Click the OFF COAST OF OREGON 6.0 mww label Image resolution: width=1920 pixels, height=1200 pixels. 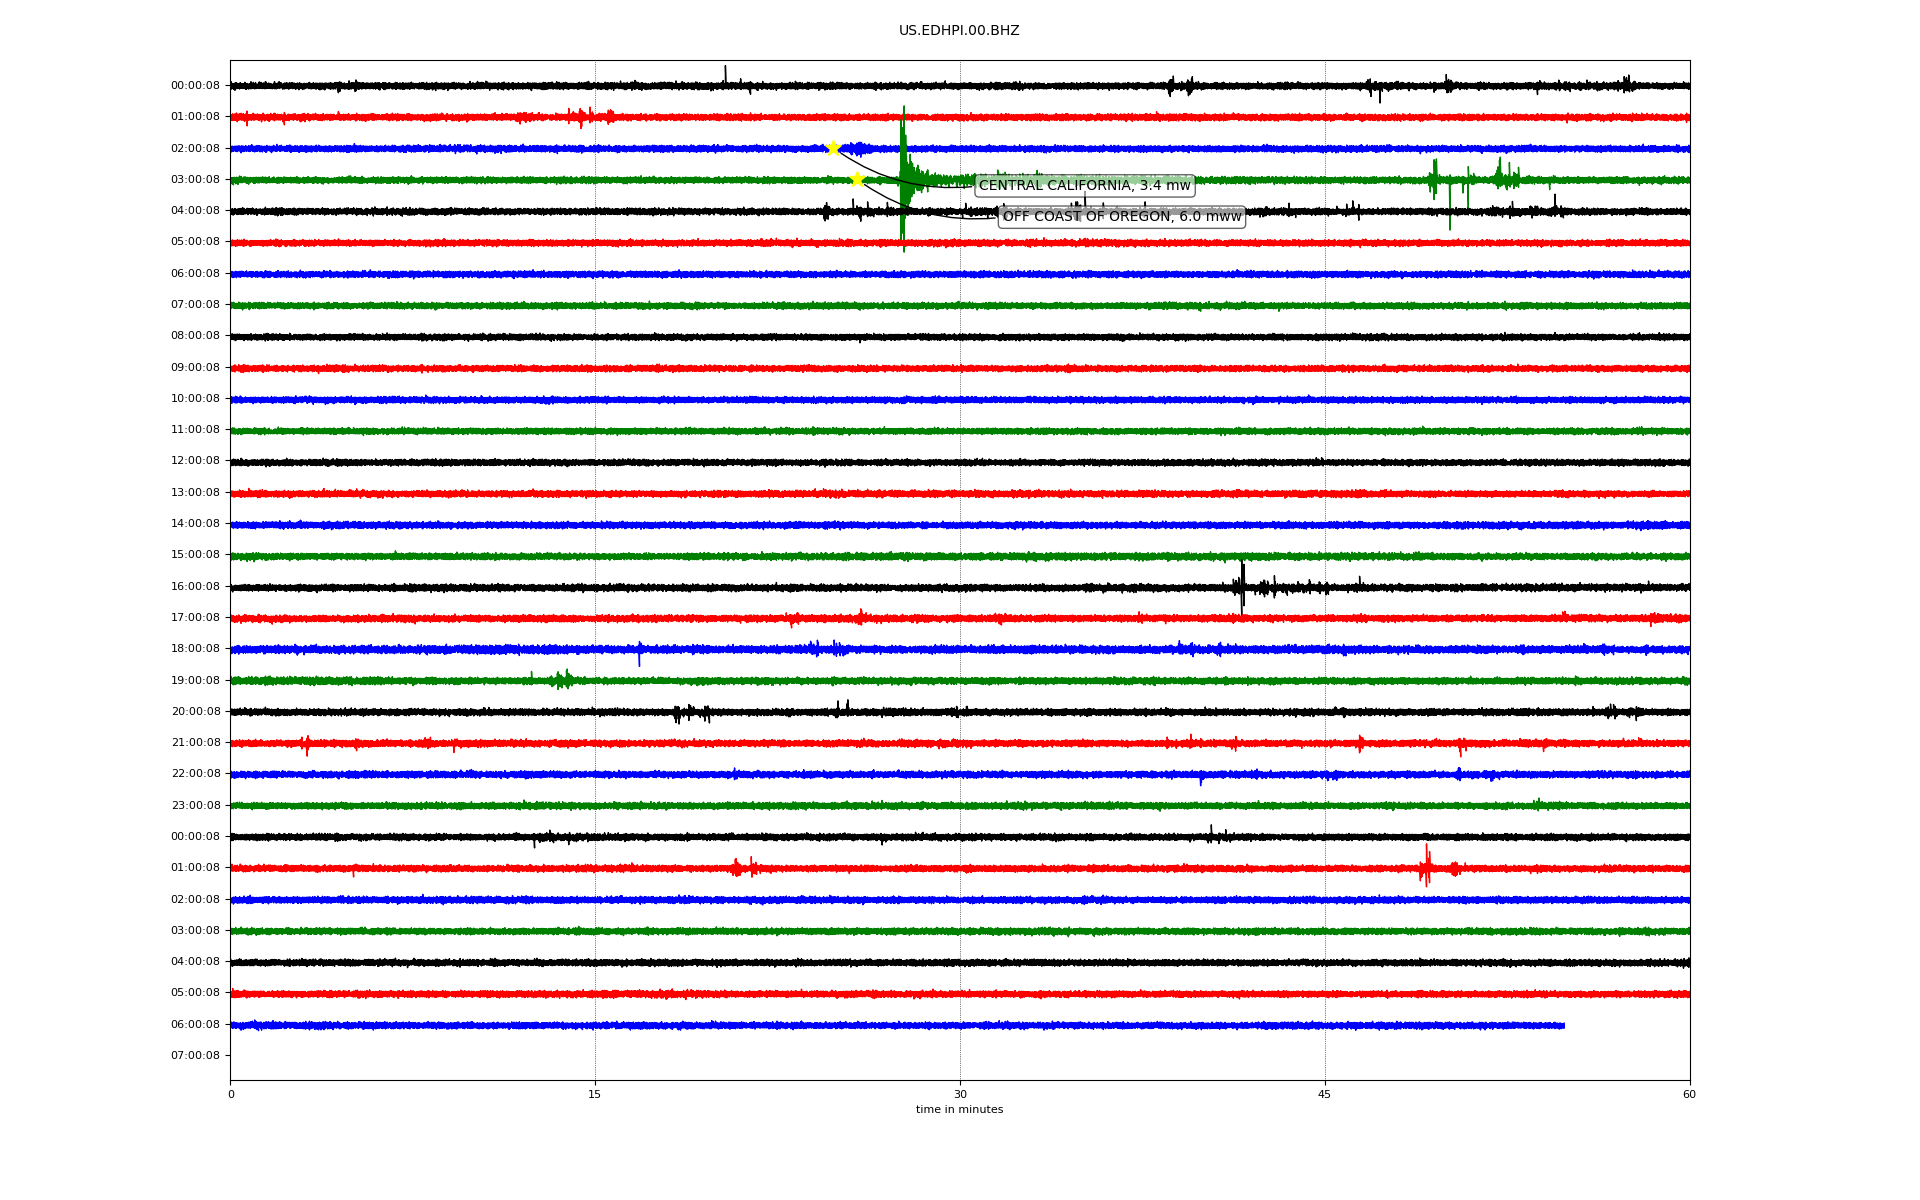pos(1121,216)
